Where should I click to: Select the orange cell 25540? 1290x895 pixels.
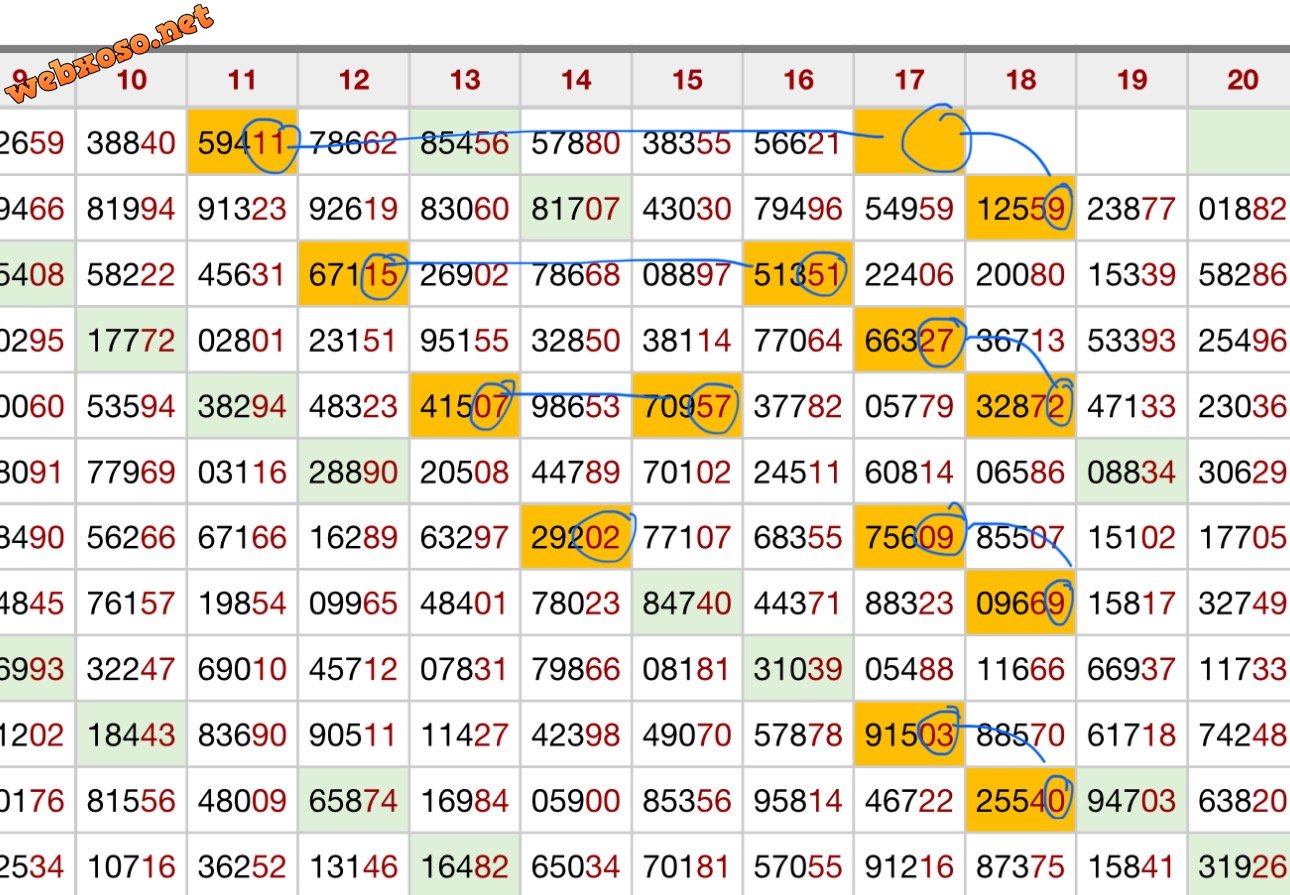pos(1019,800)
